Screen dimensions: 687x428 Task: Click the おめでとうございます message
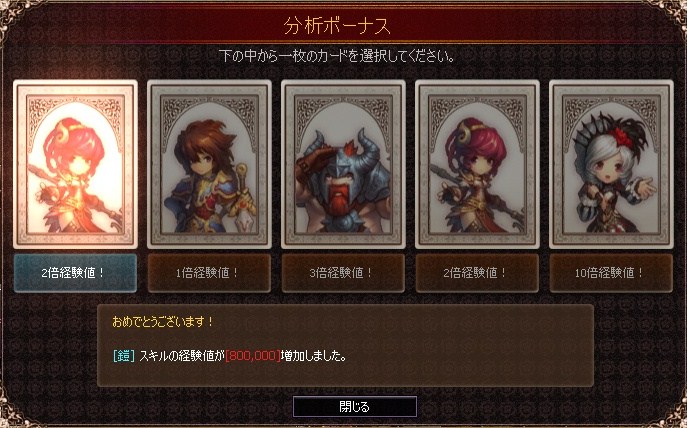(163, 322)
